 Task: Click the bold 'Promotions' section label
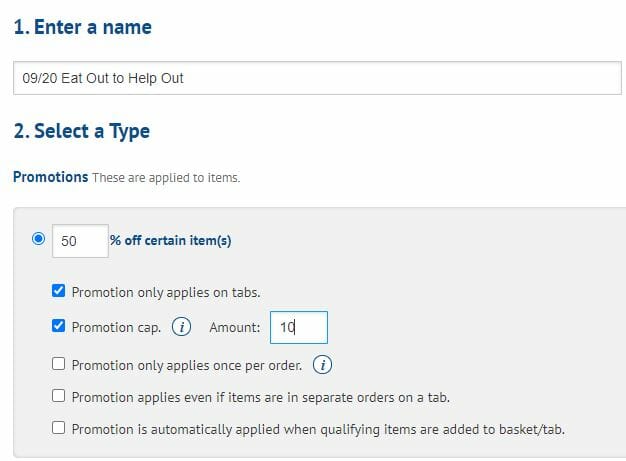tap(50, 177)
